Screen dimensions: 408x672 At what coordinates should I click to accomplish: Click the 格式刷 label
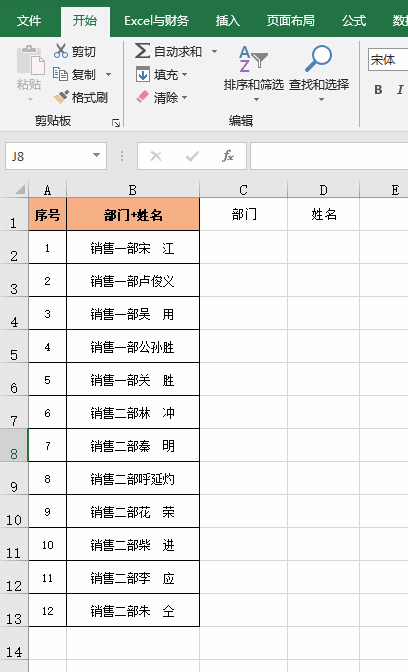pos(90,98)
